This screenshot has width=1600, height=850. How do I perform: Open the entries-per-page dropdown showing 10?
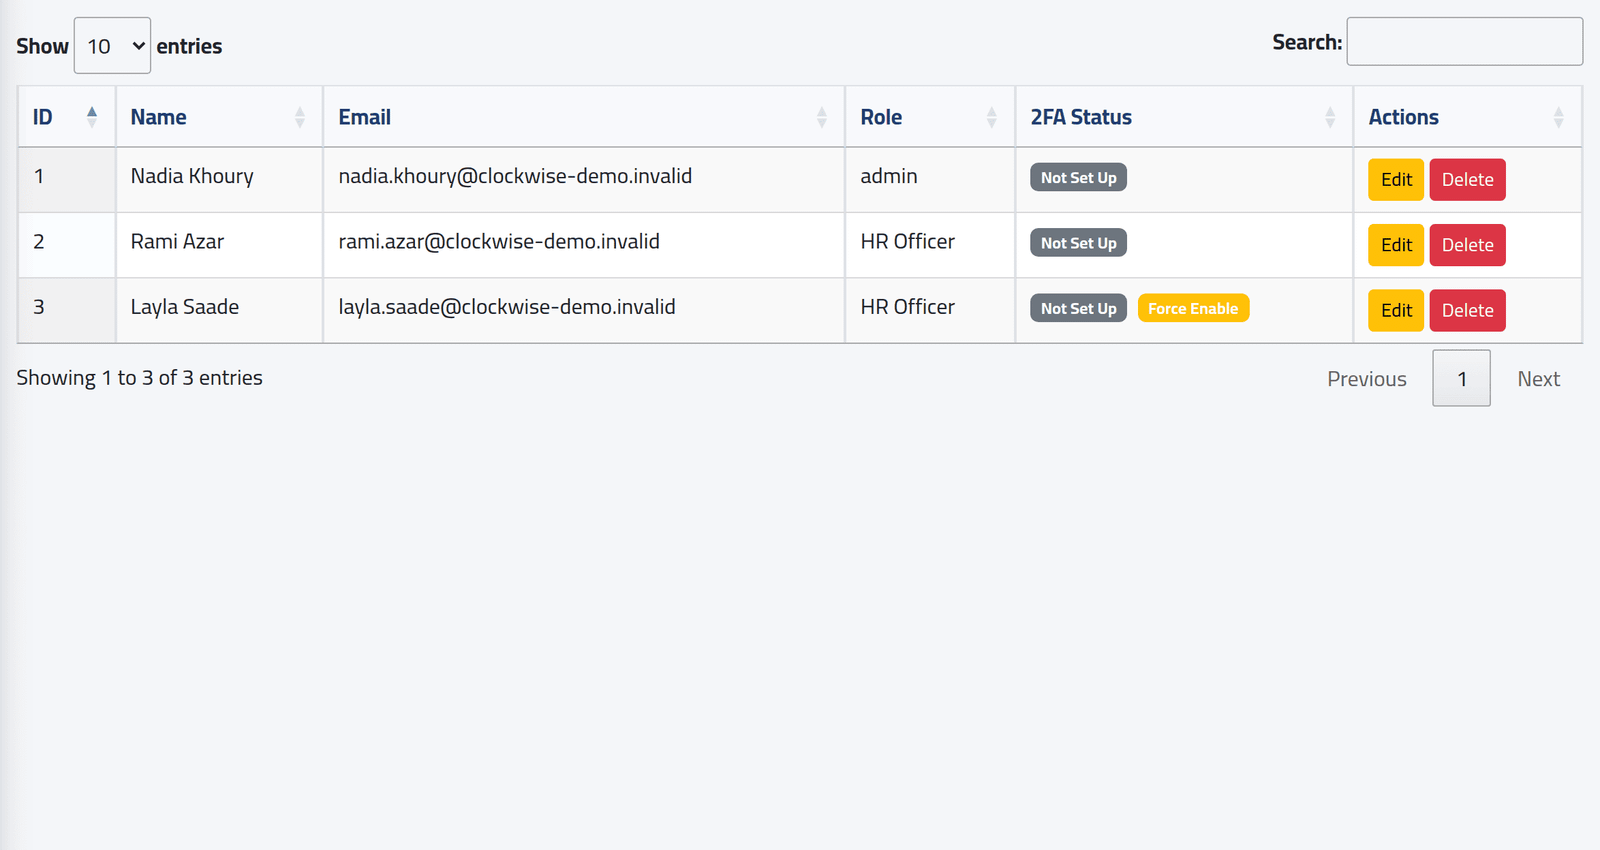click(112, 45)
